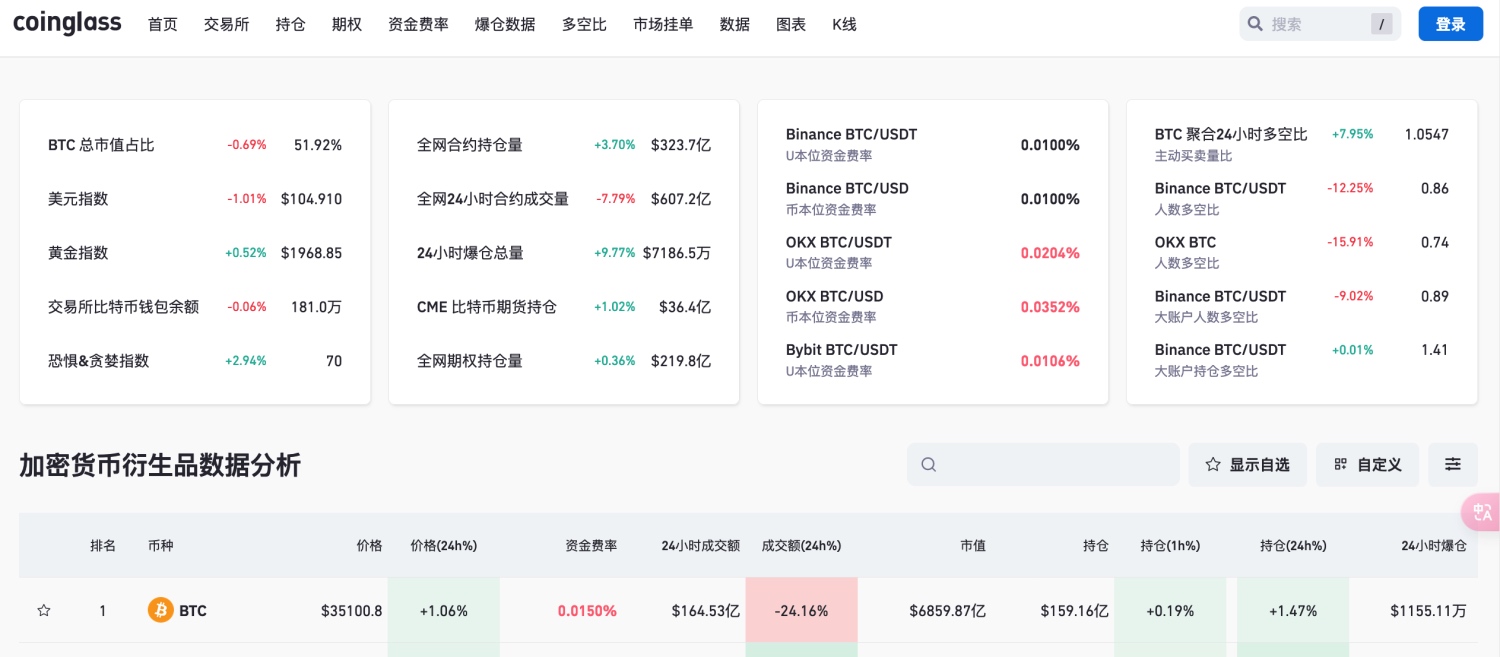Screen dimensions: 1500x657
Task: Click the slash shortcut key badge
Action: click(1381, 25)
